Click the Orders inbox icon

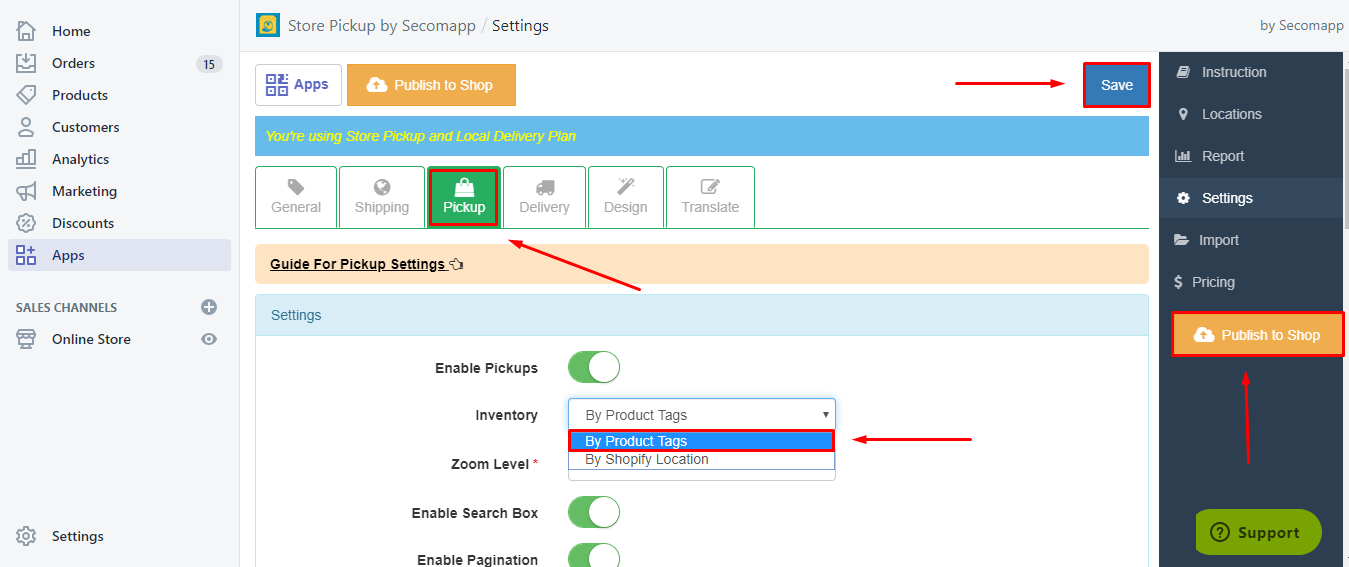click(x=26, y=63)
